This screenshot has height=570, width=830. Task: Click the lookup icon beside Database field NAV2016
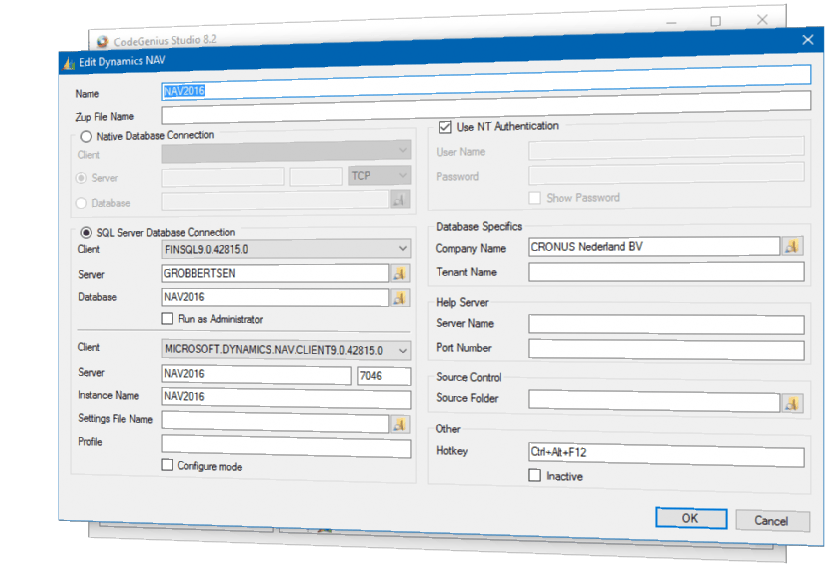pyautogui.click(x=400, y=298)
